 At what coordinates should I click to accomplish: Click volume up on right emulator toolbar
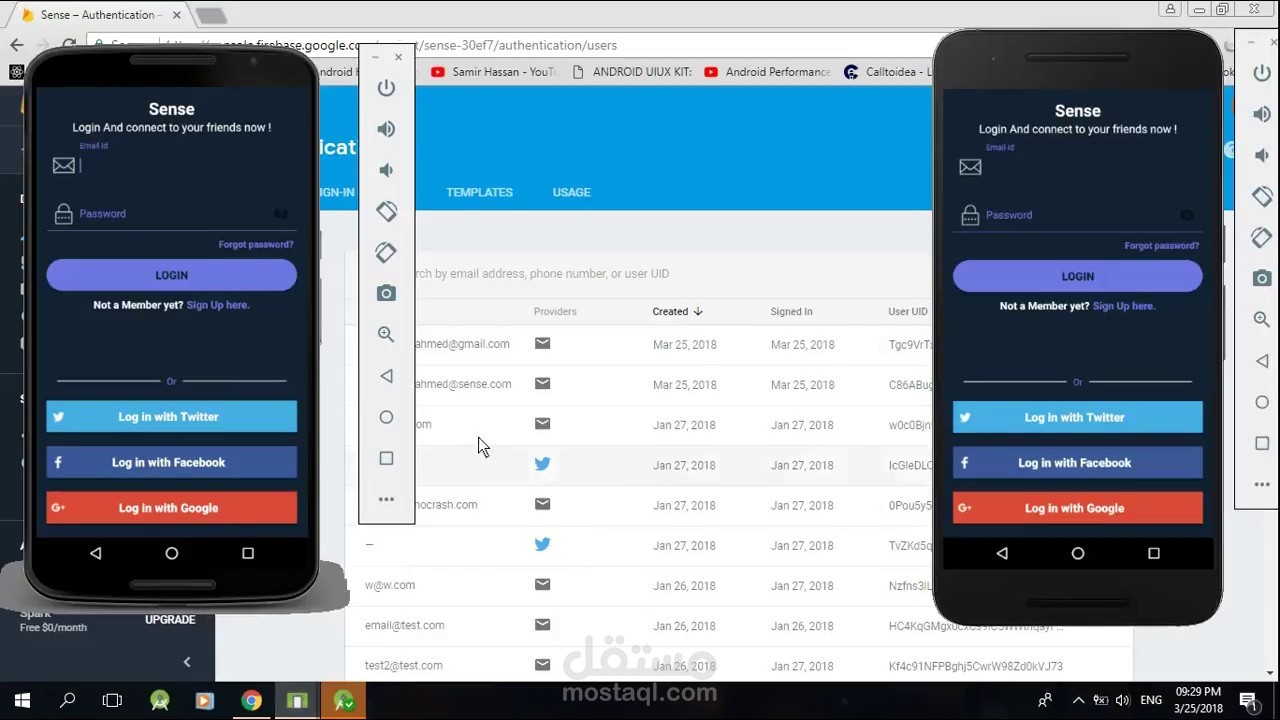click(1262, 114)
